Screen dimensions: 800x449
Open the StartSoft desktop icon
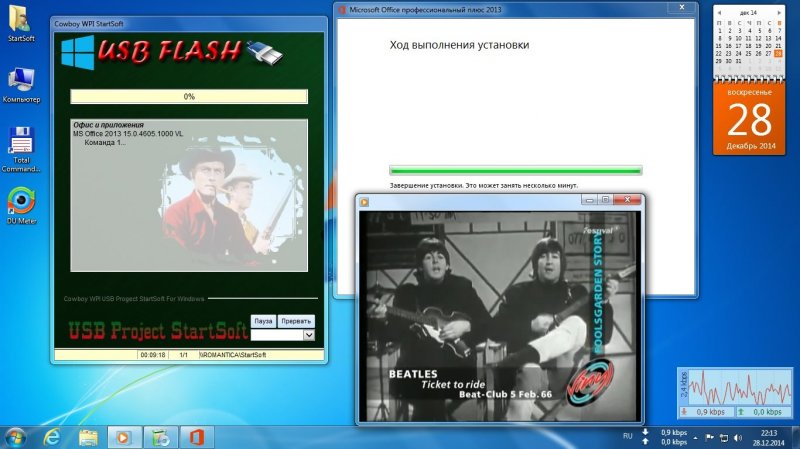tap(20, 23)
